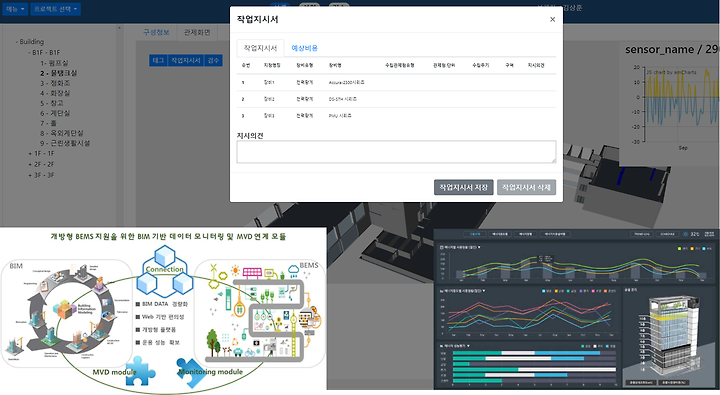The height and width of the screenshot is (395, 720).
Task: Open dropdown arrow on multi-line chart title
Action: point(484,291)
